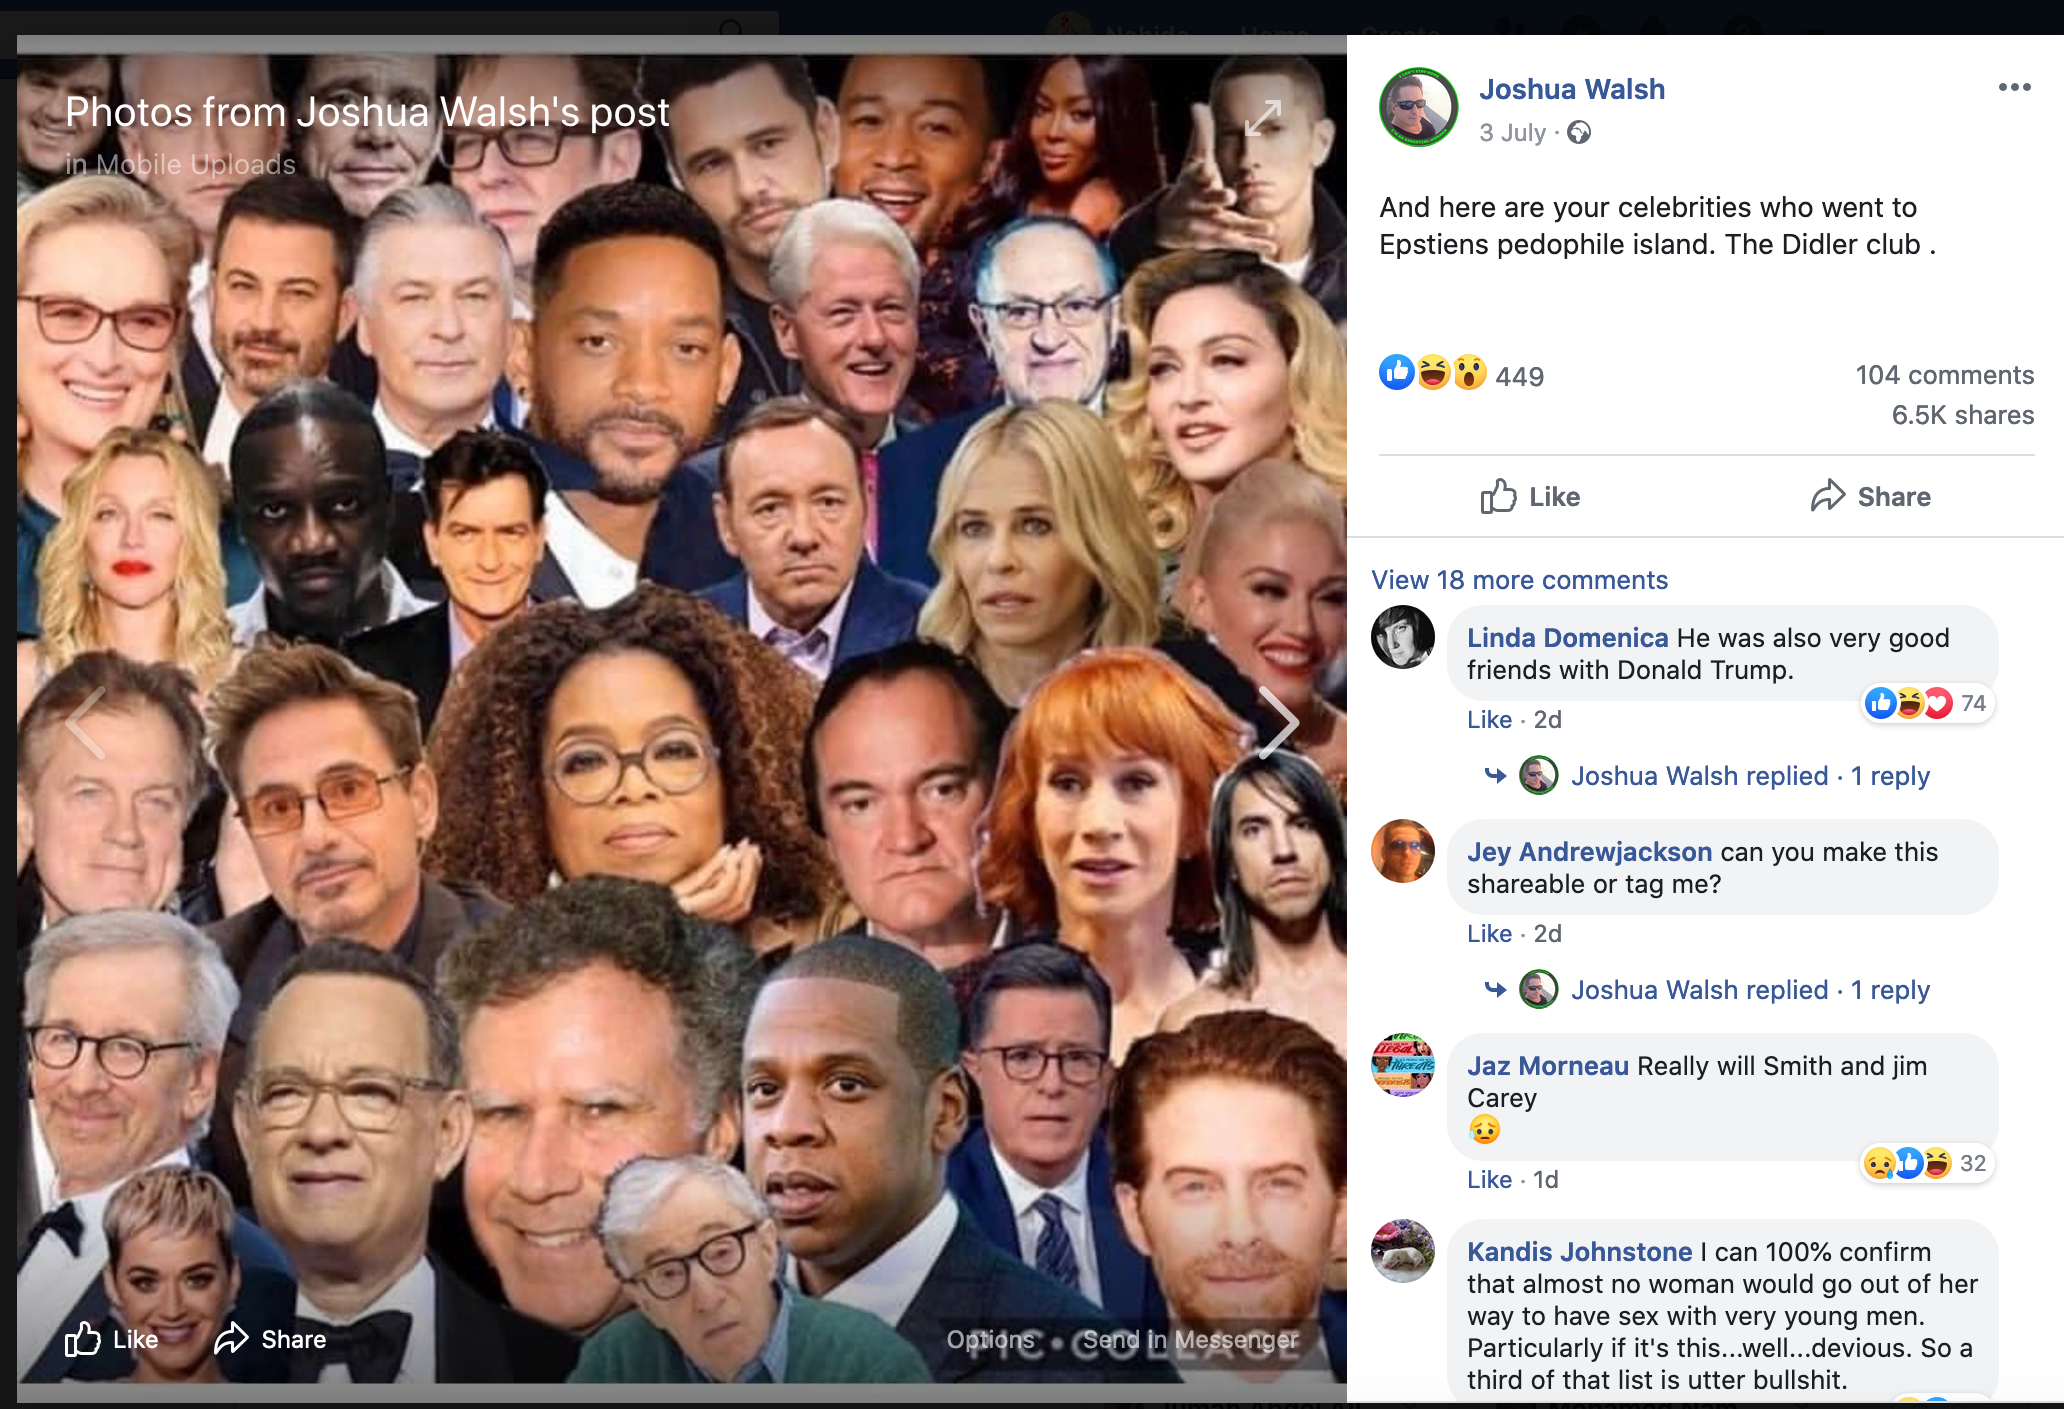This screenshot has width=2064, height=1409.
Task: Show the 449 post reactions
Action: (1519, 376)
